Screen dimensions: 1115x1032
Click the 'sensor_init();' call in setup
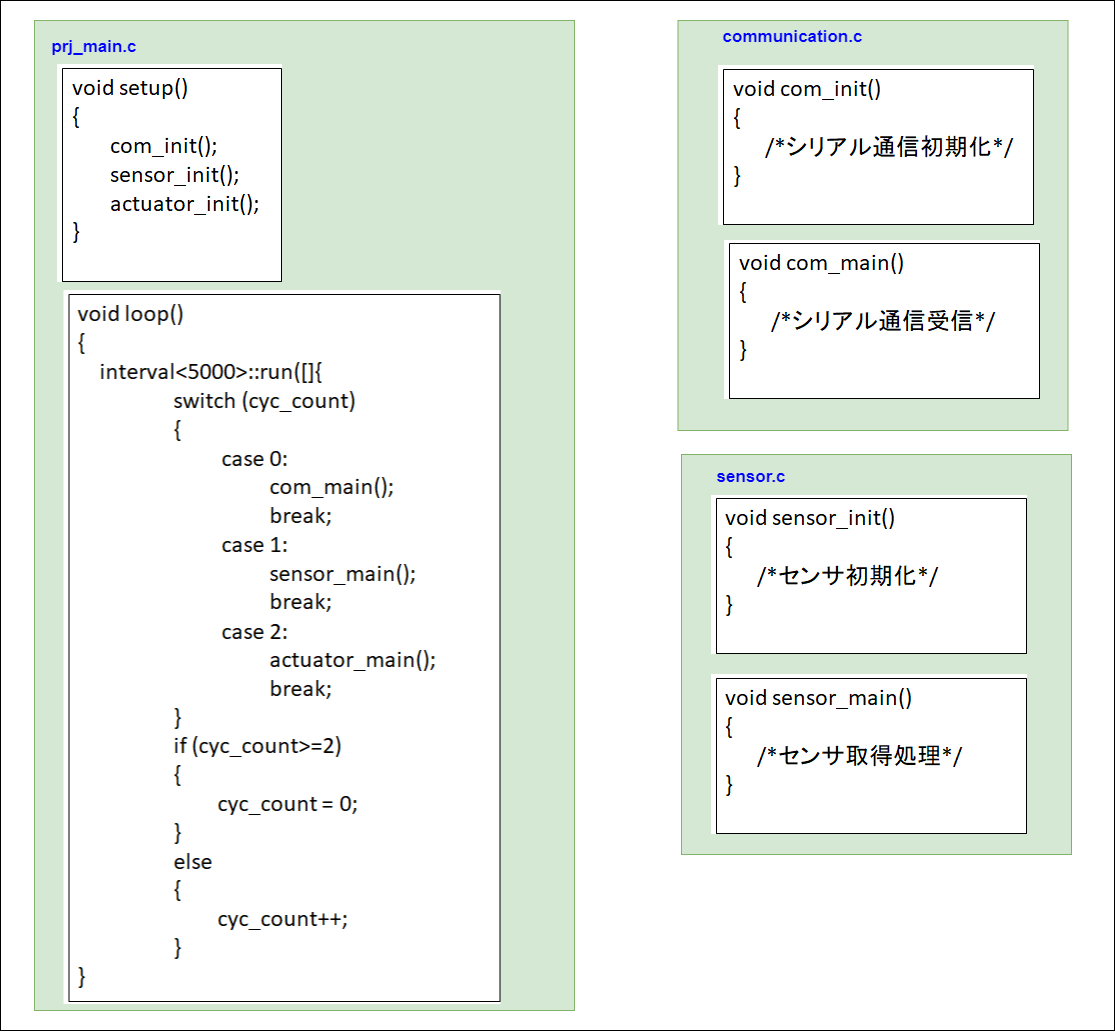174,175
